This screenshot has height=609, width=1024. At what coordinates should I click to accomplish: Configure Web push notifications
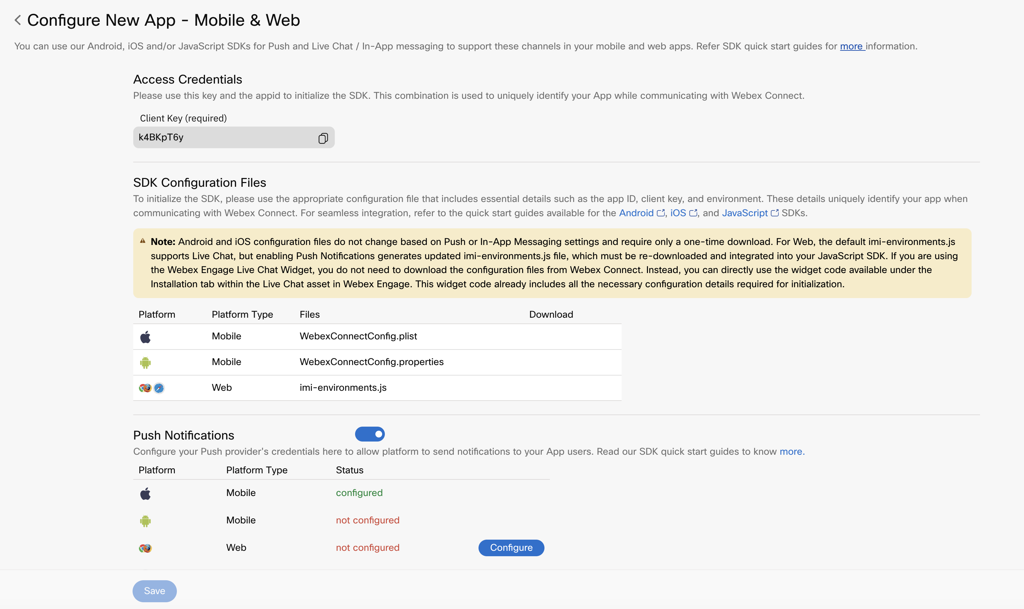pos(511,547)
